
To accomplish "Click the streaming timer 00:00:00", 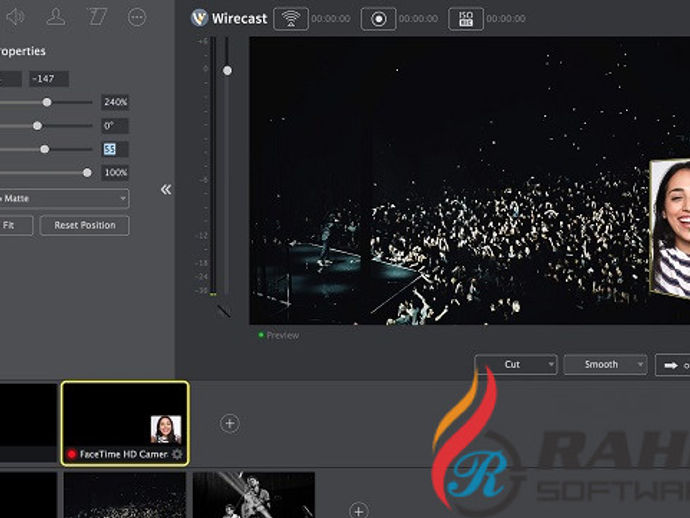I will point(331,18).
